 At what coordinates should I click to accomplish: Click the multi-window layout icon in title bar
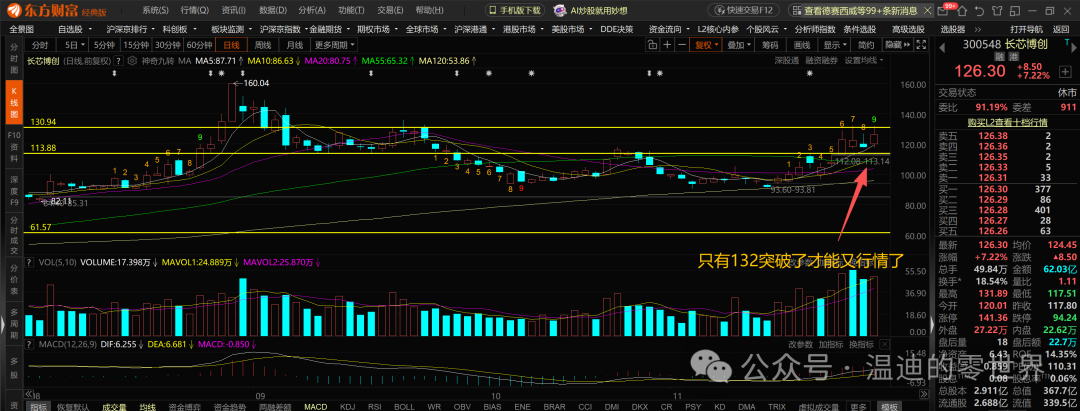pyautogui.click(x=1015, y=11)
